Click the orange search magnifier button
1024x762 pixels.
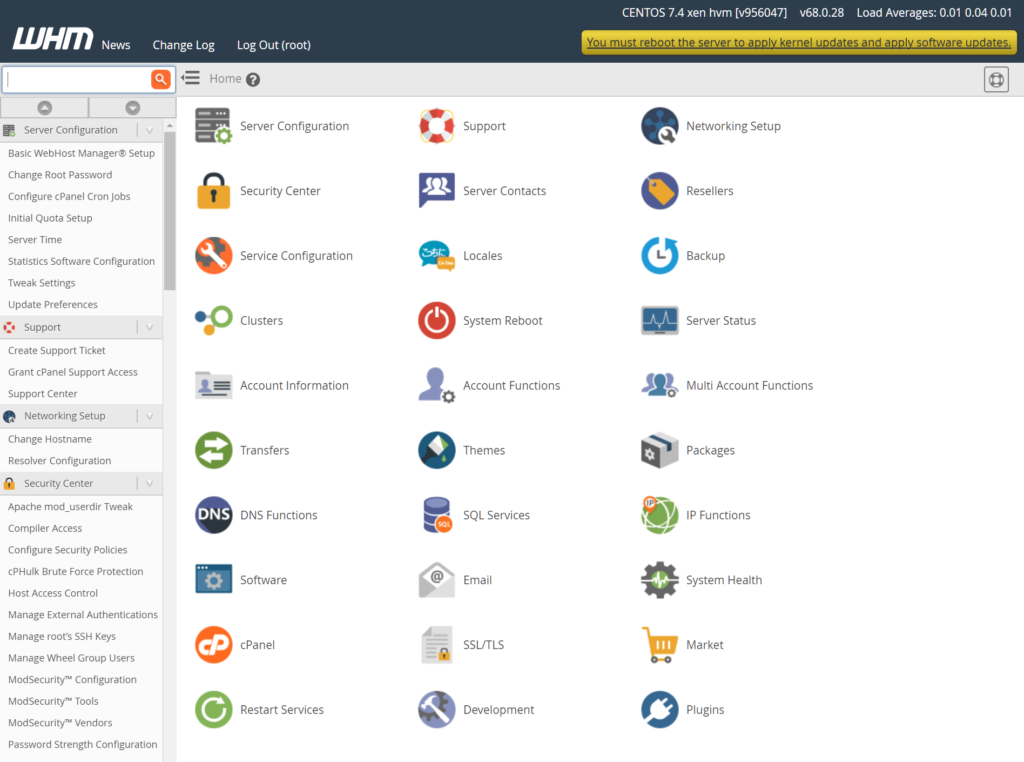pyautogui.click(x=160, y=79)
